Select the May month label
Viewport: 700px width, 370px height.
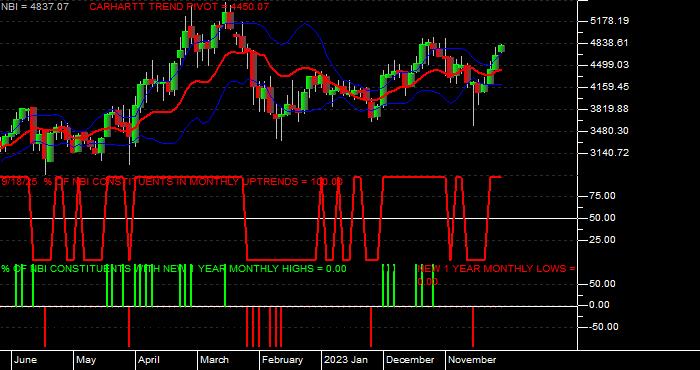pyautogui.click(x=86, y=360)
